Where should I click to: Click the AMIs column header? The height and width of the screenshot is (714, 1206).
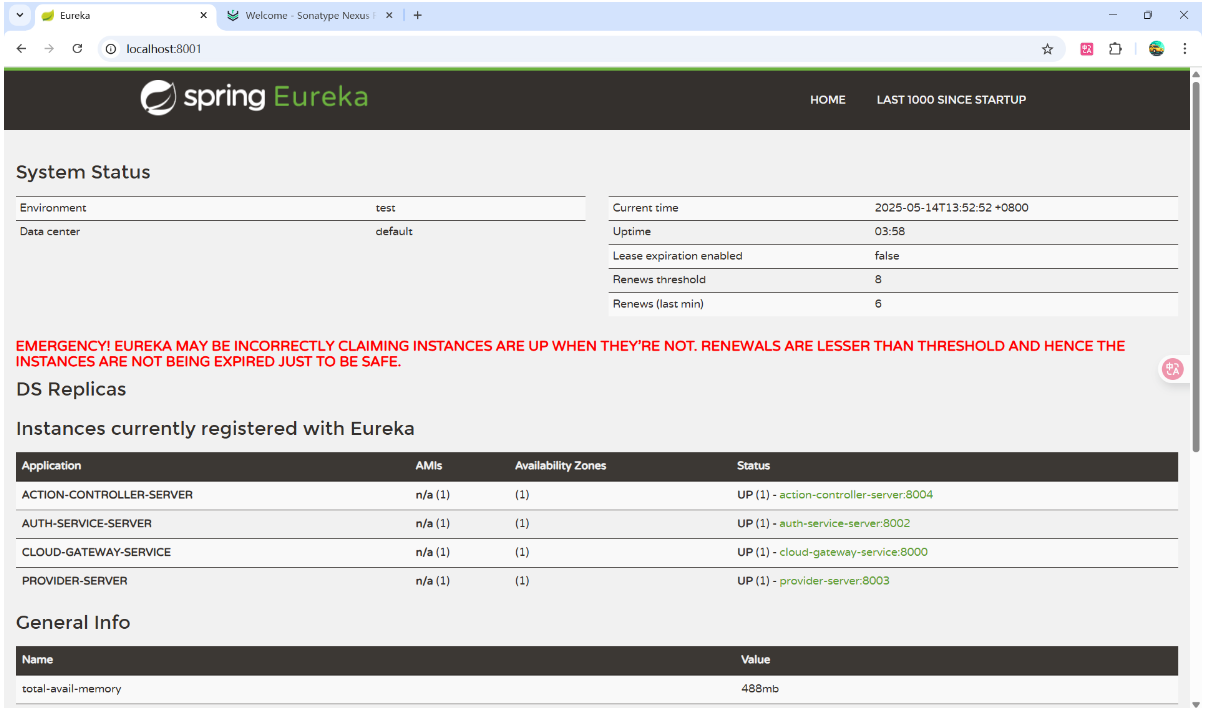(x=429, y=466)
